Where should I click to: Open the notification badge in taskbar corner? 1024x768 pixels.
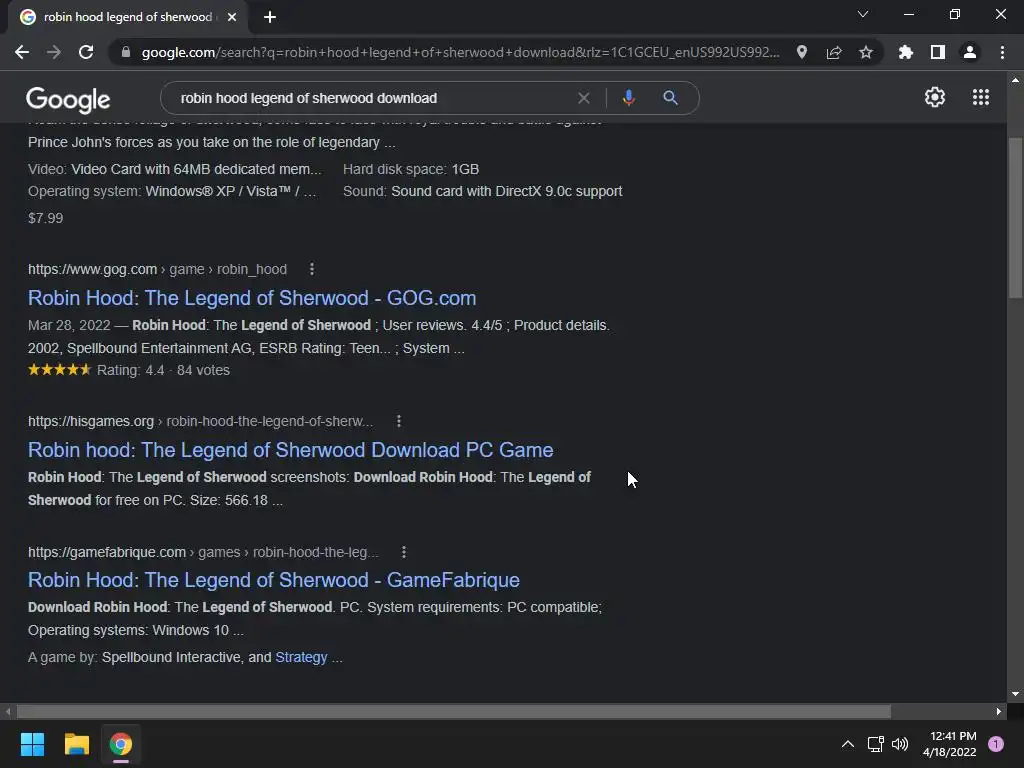click(996, 744)
